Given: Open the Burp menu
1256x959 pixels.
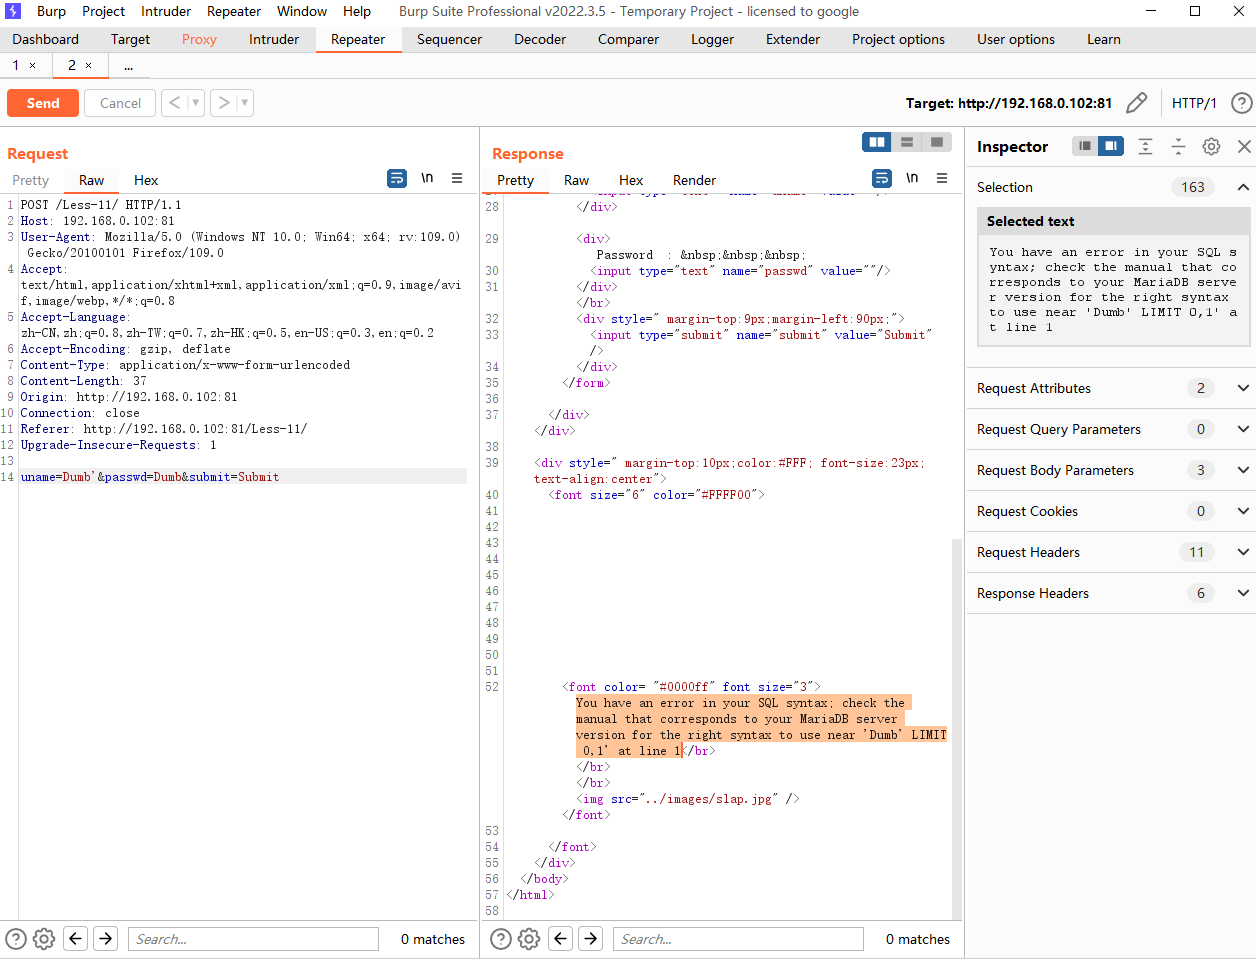Looking at the screenshot, I should coord(51,11).
